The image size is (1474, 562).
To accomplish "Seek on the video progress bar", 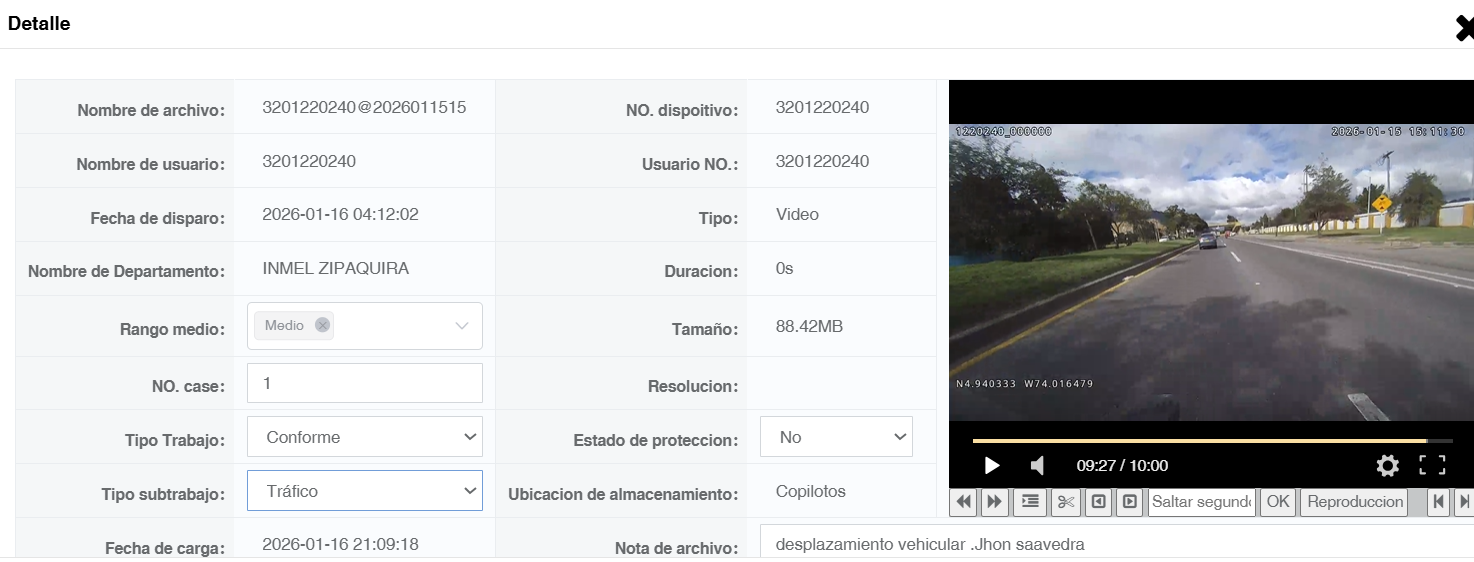I will coord(1212,441).
